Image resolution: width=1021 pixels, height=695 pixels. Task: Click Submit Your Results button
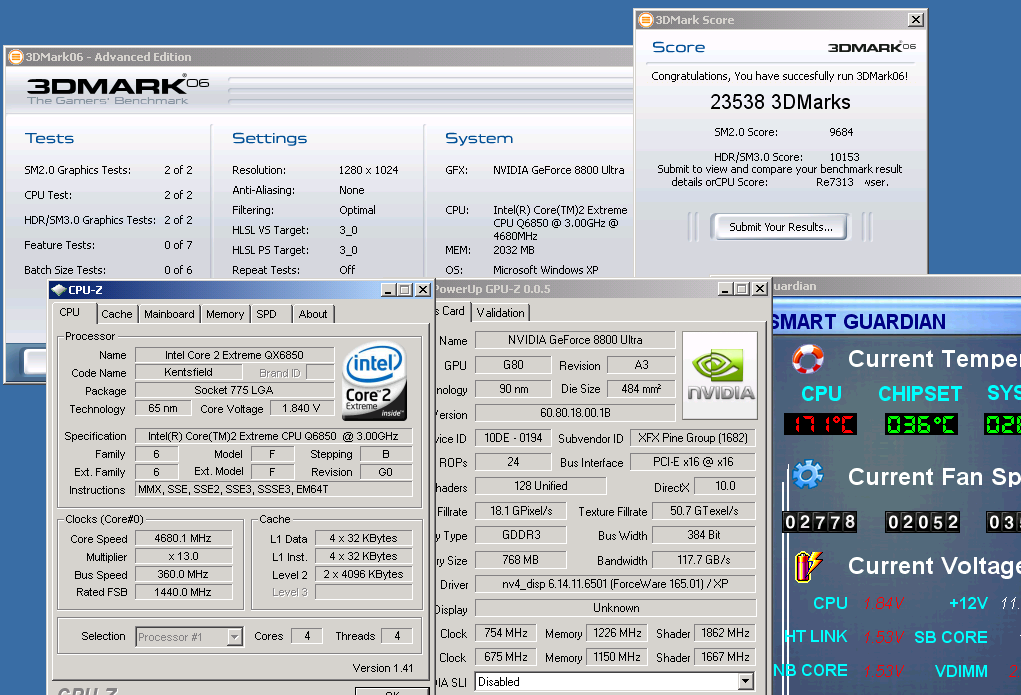click(x=780, y=227)
